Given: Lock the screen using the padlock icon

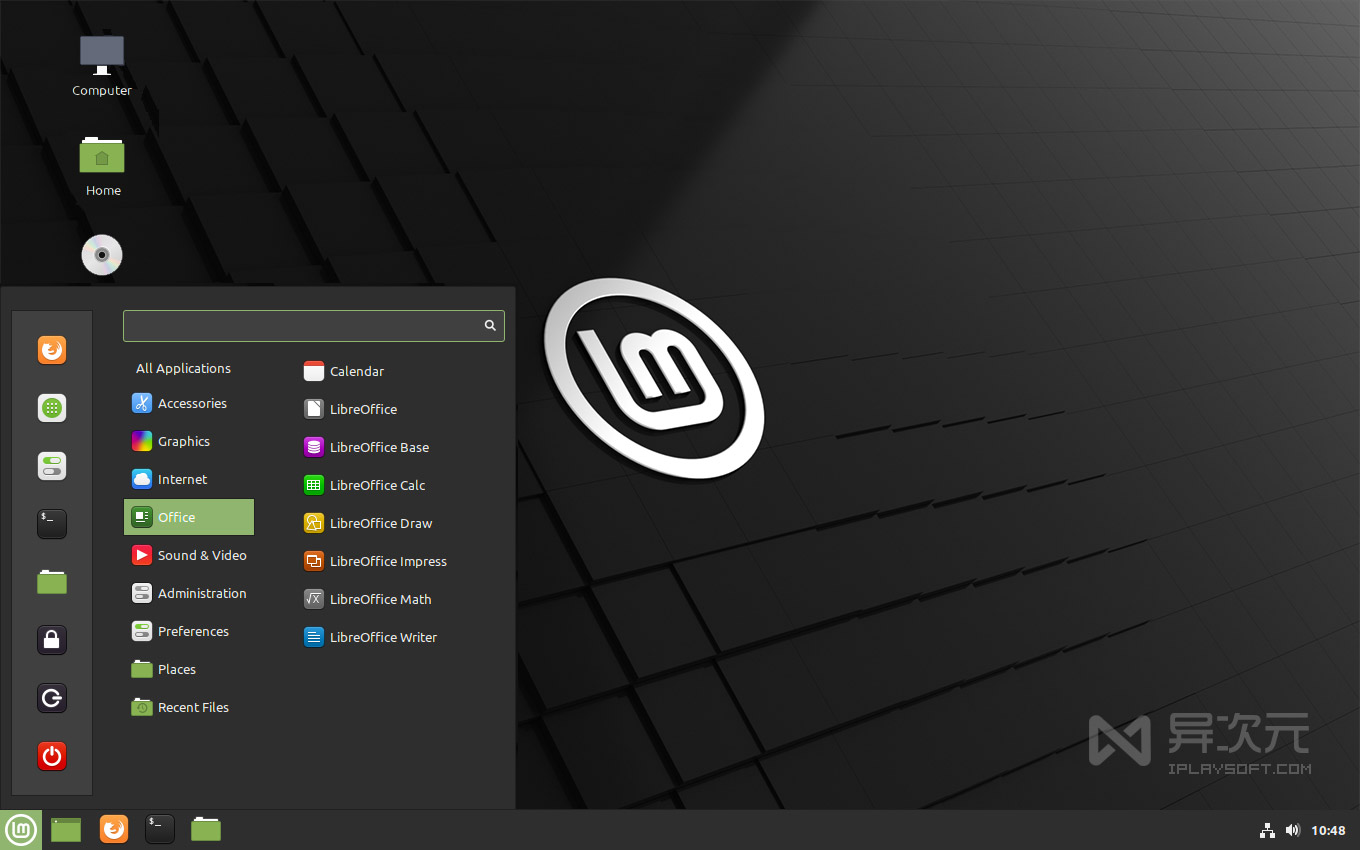Looking at the screenshot, I should pos(51,639).
